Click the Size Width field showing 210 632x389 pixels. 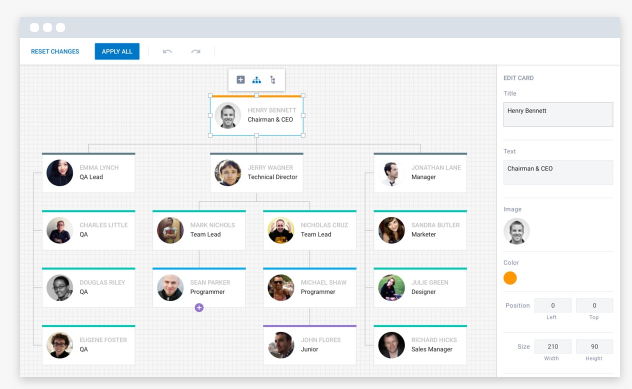click(x=553, y=347)
